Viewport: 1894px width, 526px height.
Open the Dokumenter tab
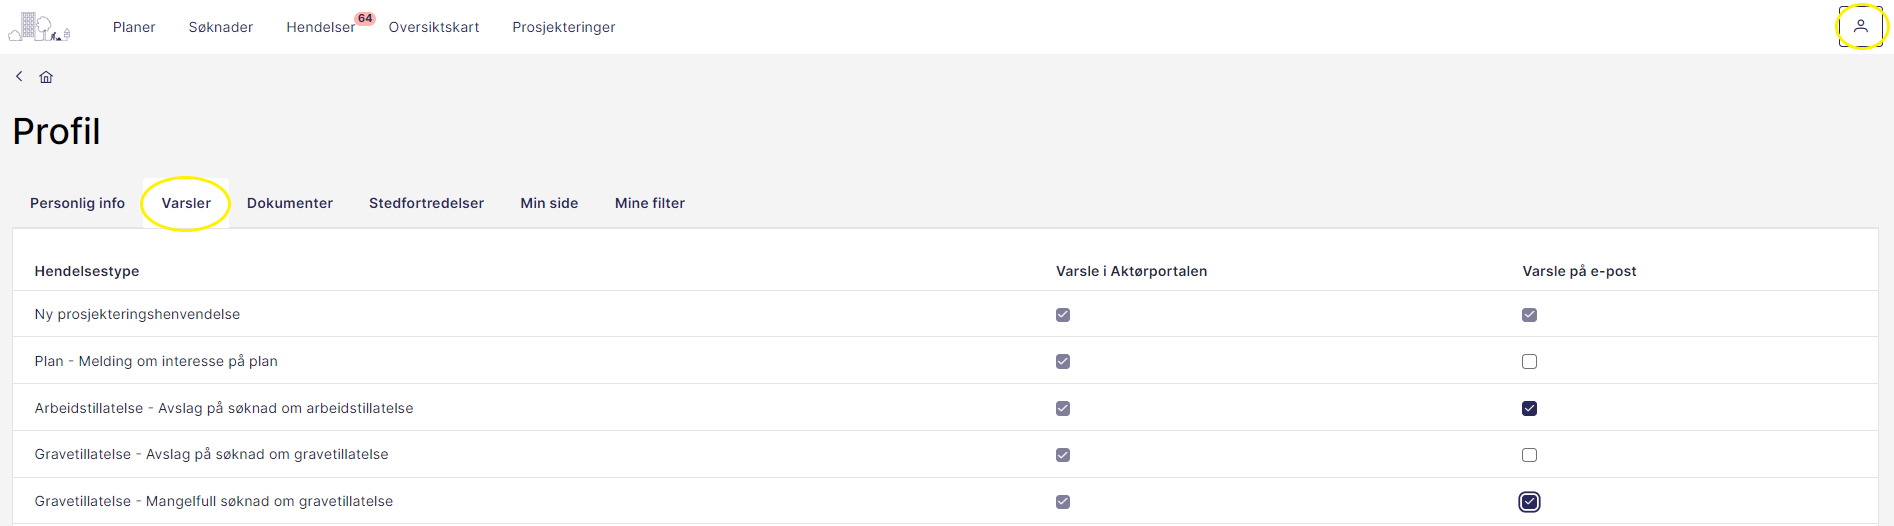290,203
